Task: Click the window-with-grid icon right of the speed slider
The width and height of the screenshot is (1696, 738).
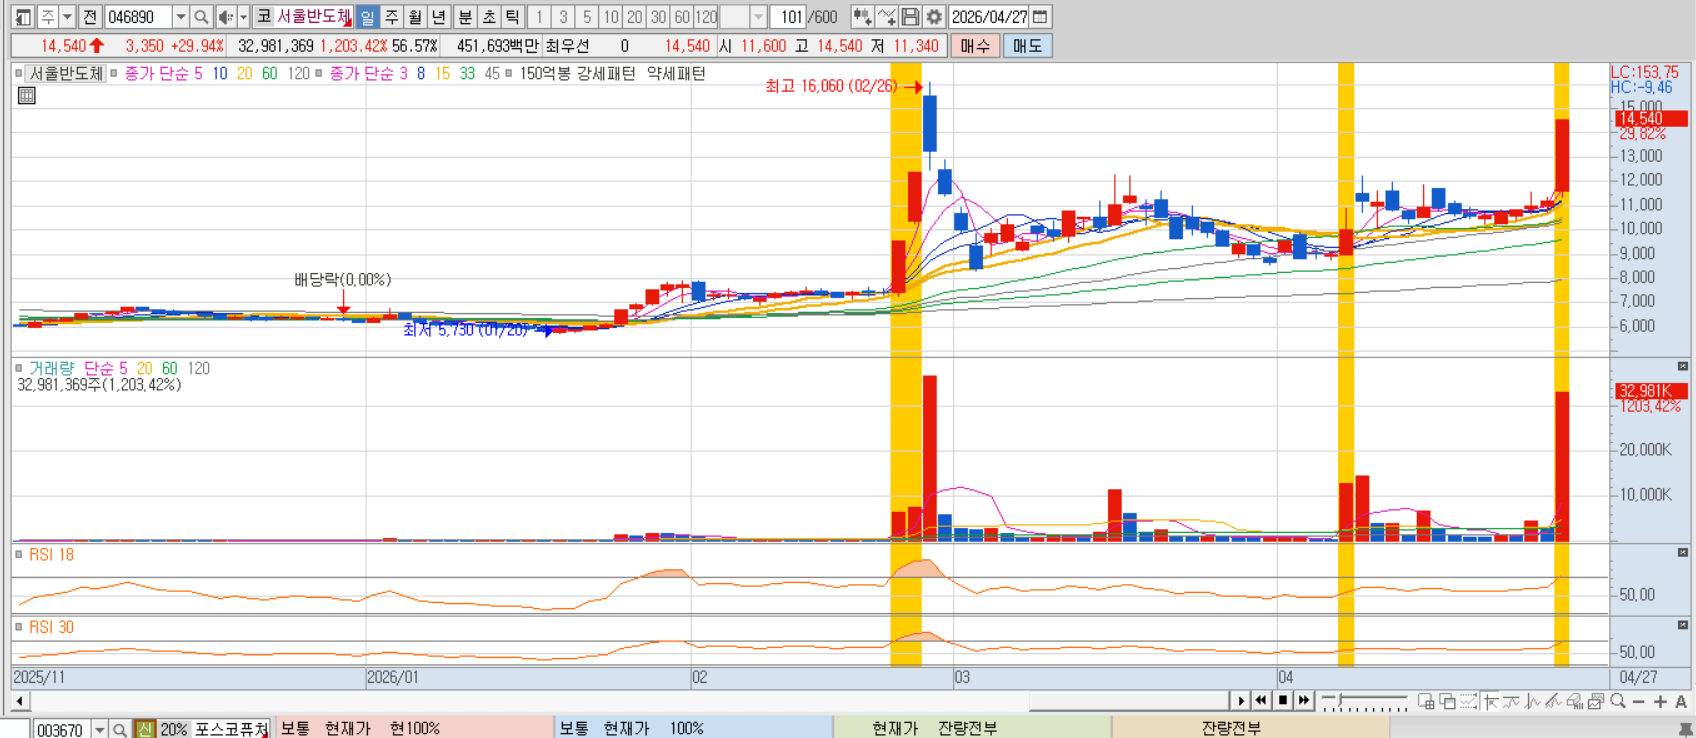Action: pyautogui.click(x=1426, y=701)
